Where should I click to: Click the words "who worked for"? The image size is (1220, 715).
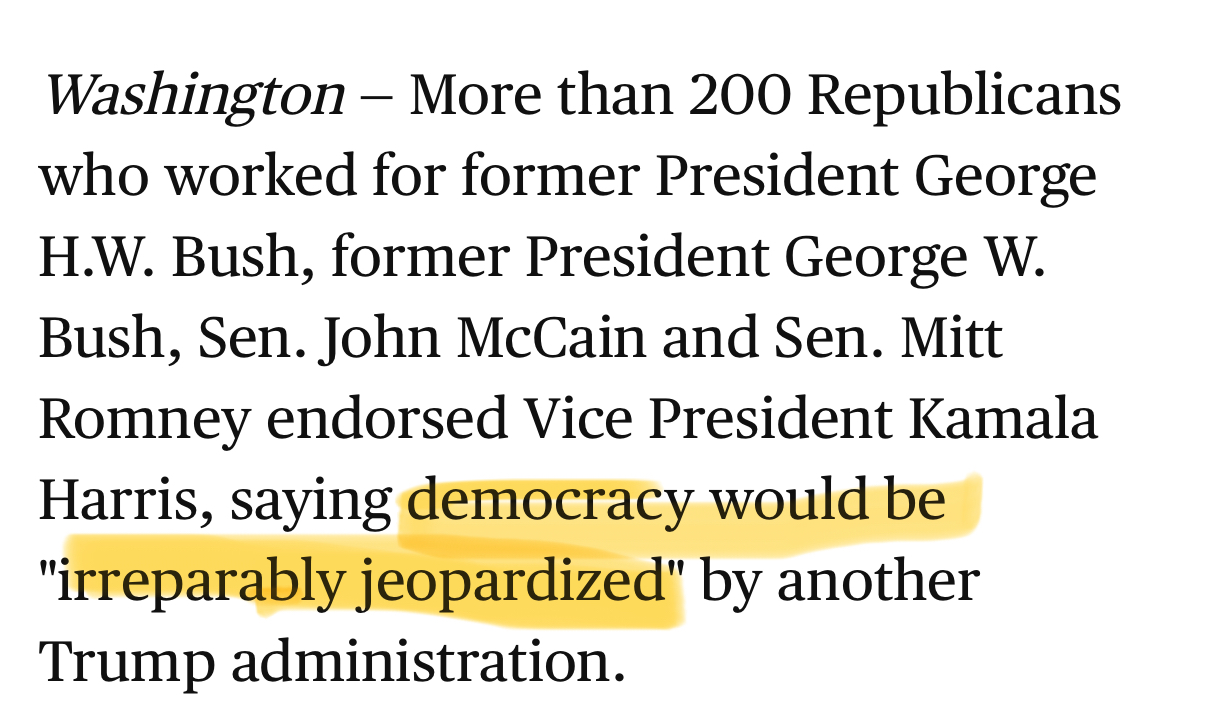242,177
